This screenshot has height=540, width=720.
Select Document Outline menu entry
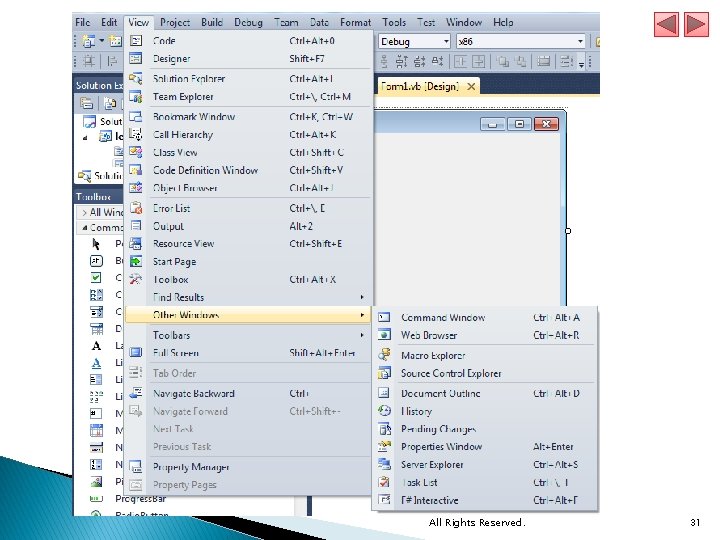tap(485, 393)
